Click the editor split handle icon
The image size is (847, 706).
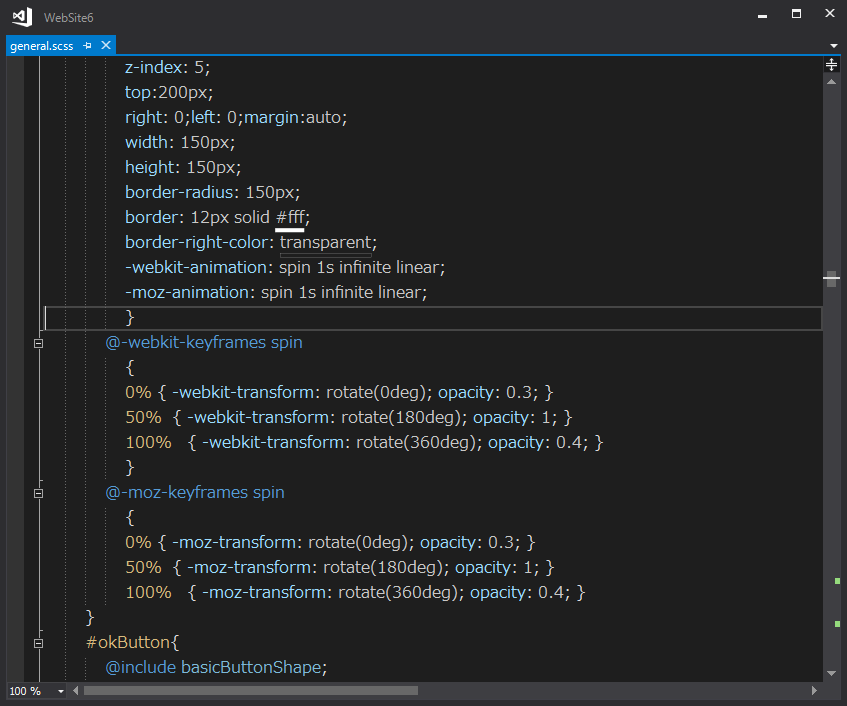831,64
